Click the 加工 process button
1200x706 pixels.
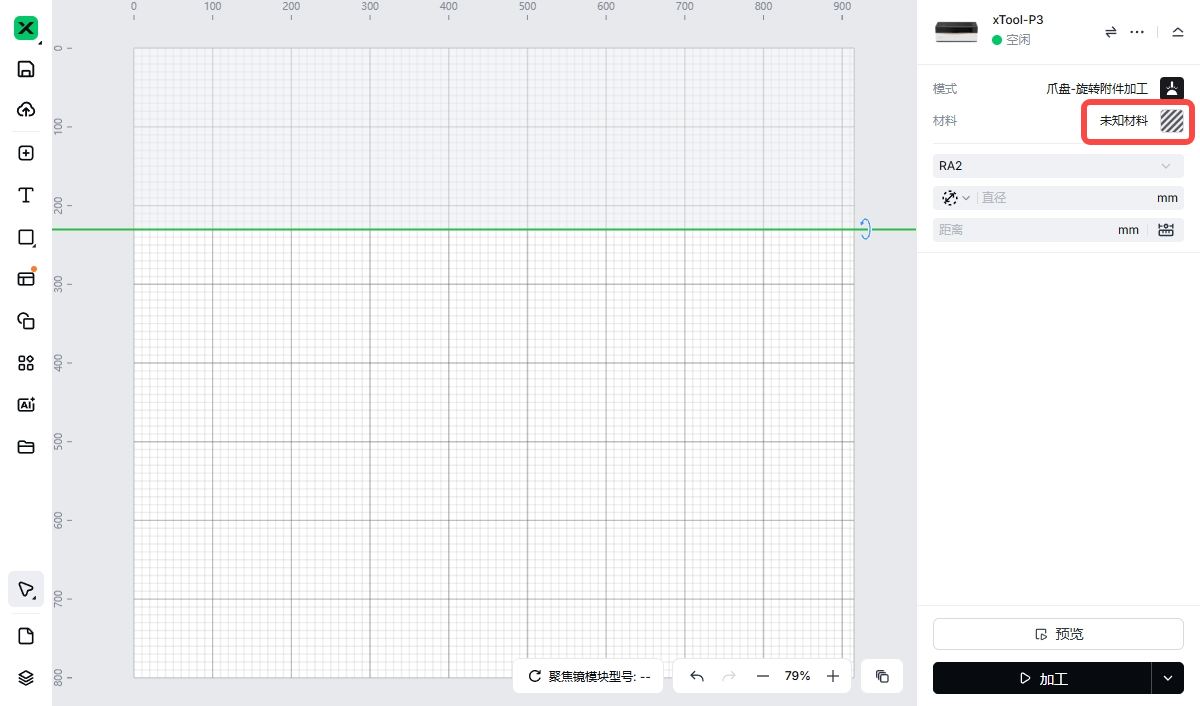1042,678
